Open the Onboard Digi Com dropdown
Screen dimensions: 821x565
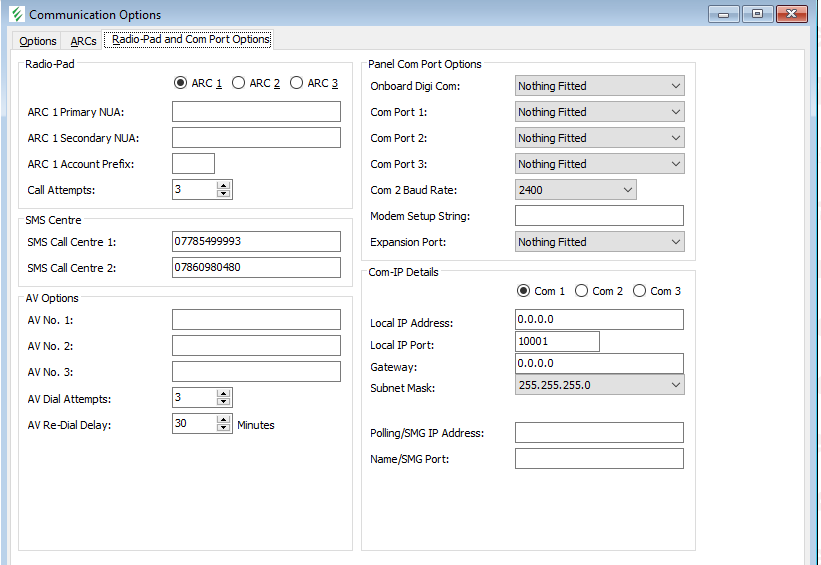(x=599, y=86)
